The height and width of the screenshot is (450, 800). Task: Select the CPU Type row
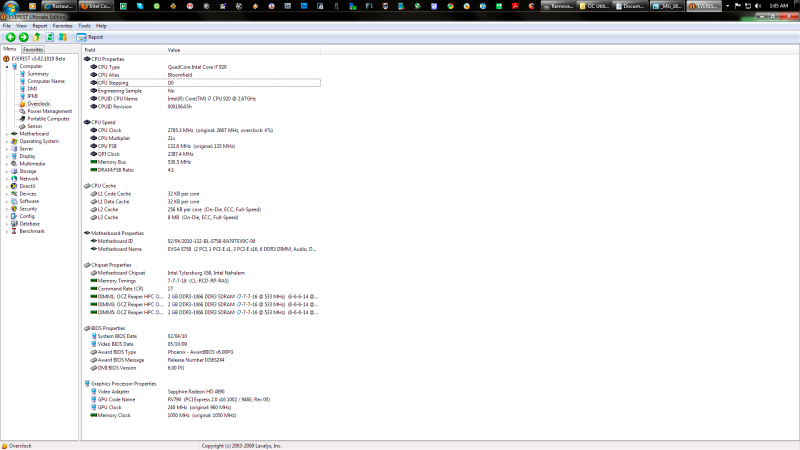[x=205, y=67]
